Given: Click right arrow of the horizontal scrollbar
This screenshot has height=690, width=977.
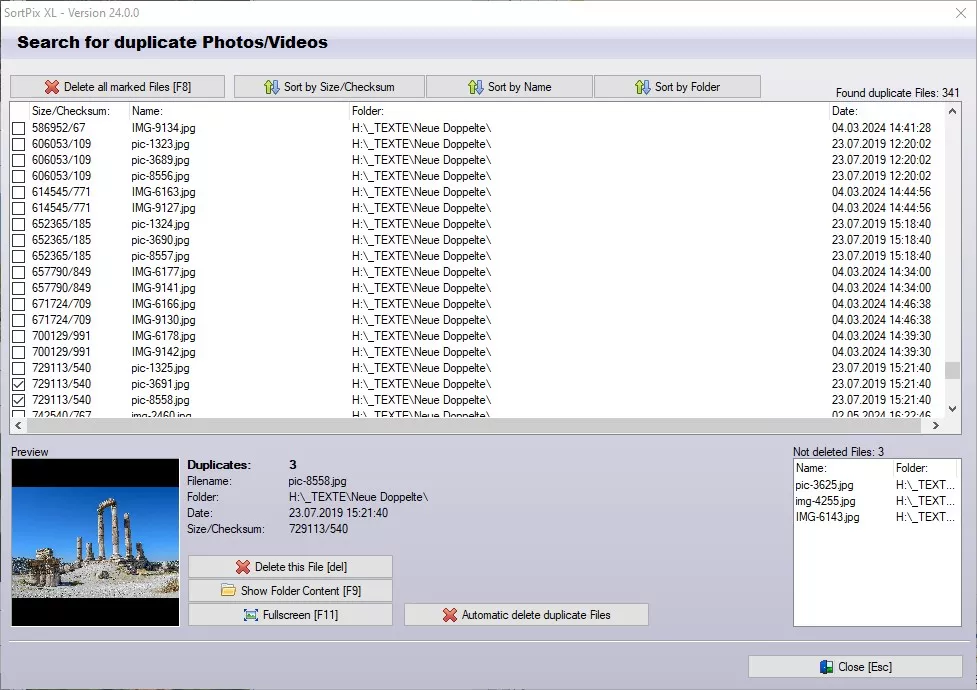Looking at the screenshot, I should (935, 425).
